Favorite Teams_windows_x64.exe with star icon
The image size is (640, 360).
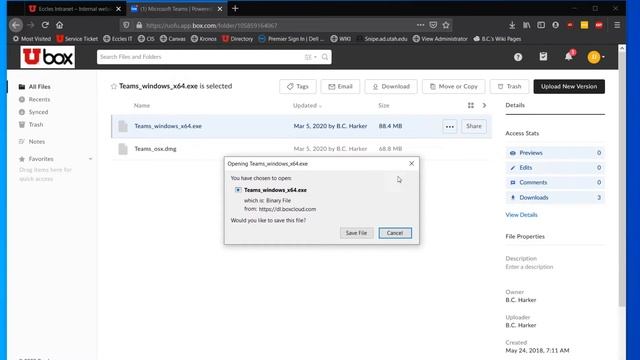[113, 86]
